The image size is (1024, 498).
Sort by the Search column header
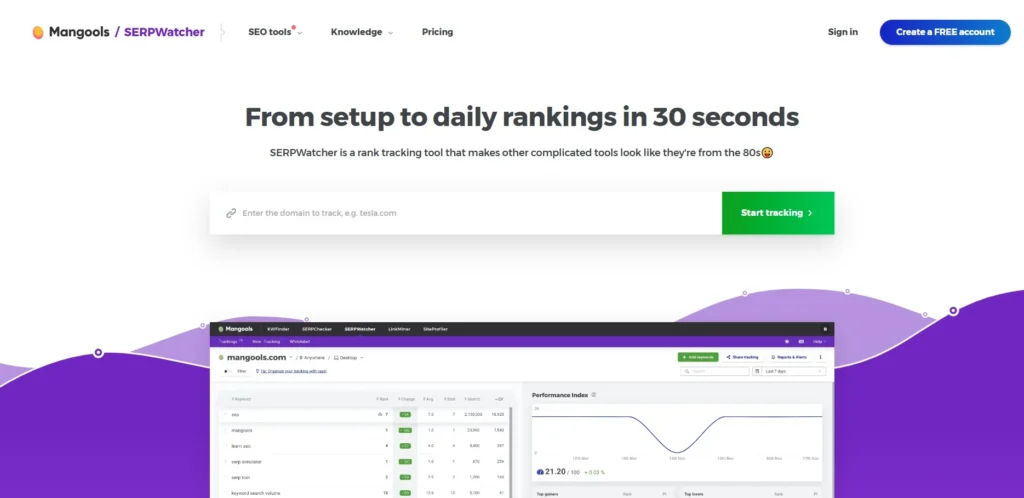tap(473, 399)
